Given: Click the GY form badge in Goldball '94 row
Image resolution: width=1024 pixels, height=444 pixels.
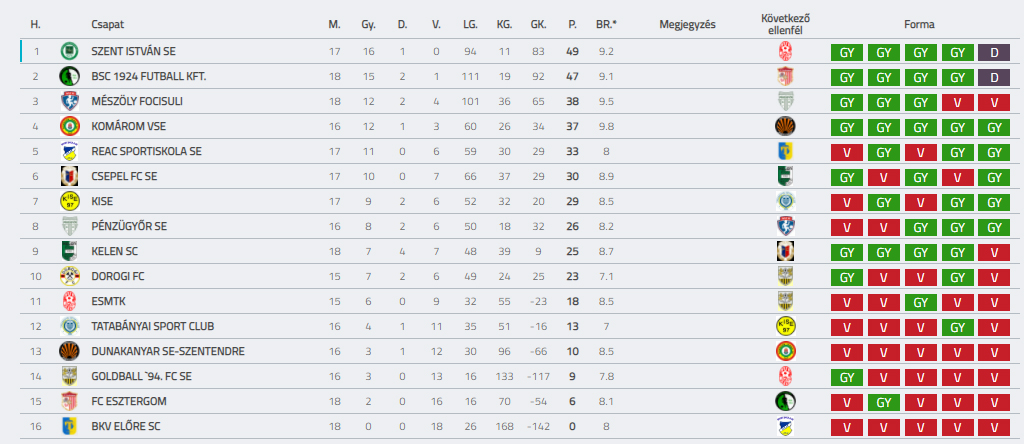Looking at the screenshot, I should pyautogui.click(x=847, y=377).
